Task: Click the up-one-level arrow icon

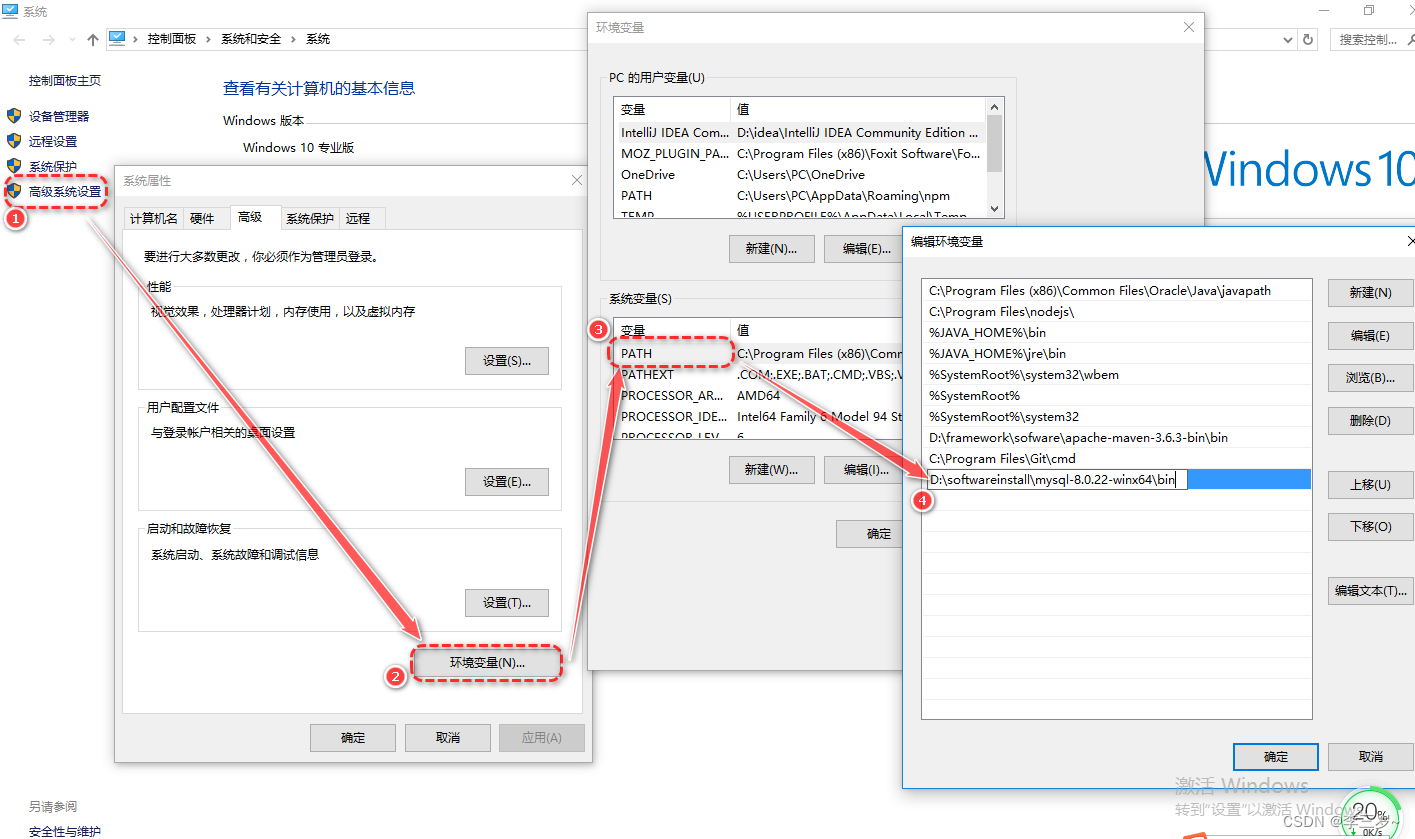Action: point(93,39)
